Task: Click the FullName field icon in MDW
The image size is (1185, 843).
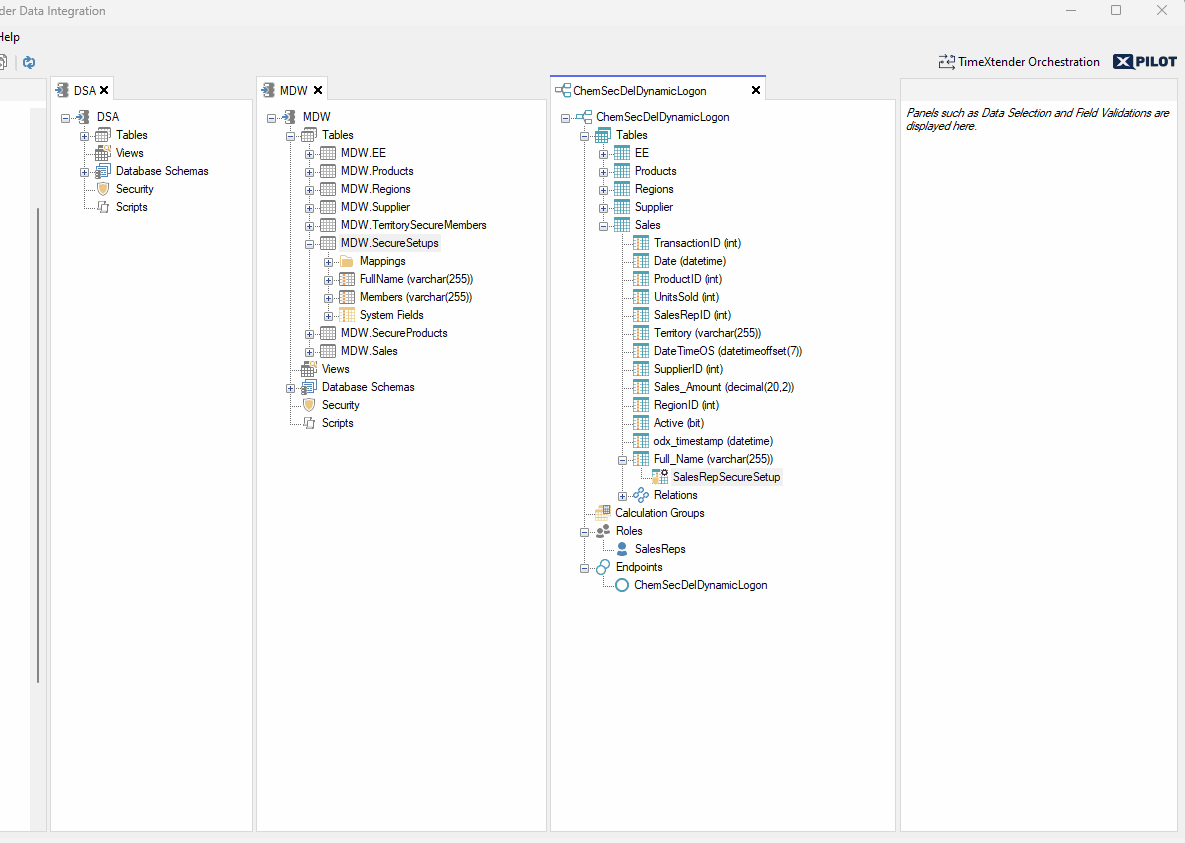Action: 347,279
